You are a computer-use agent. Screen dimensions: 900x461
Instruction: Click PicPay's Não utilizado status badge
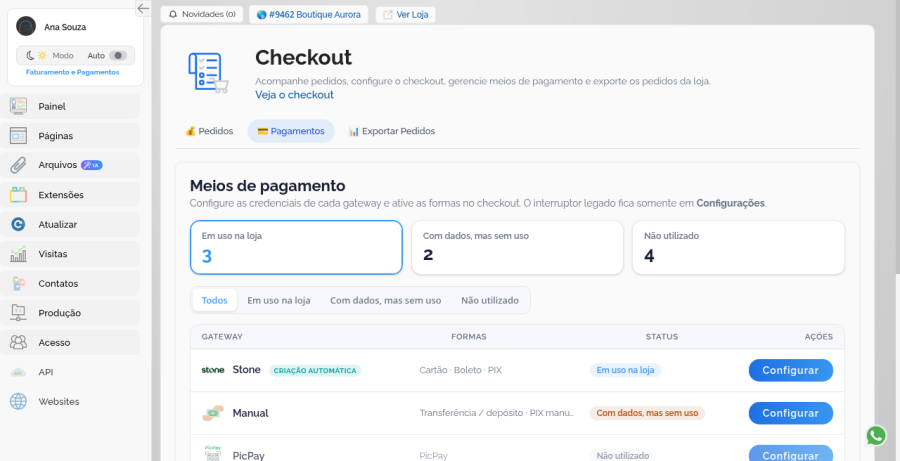click(x=623, y=455)
